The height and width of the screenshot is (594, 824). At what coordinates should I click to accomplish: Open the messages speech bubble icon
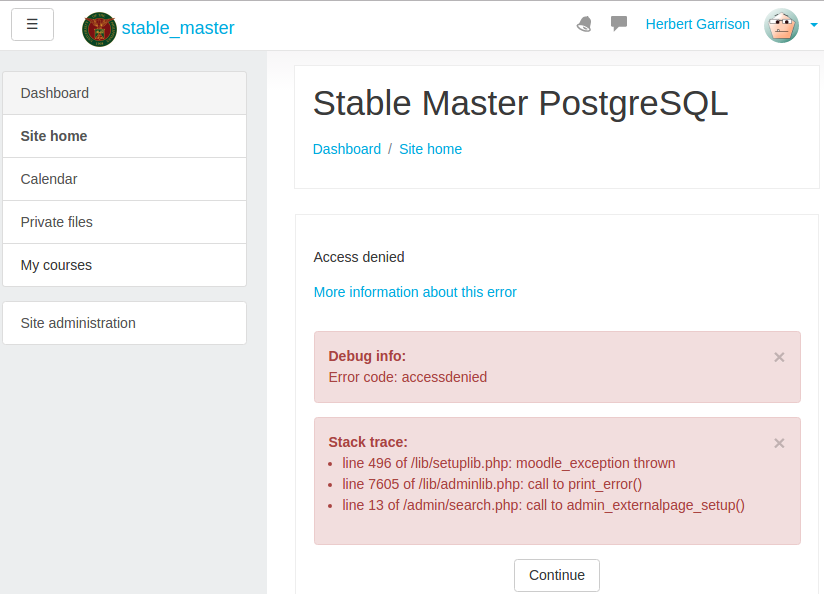point(619,24)
